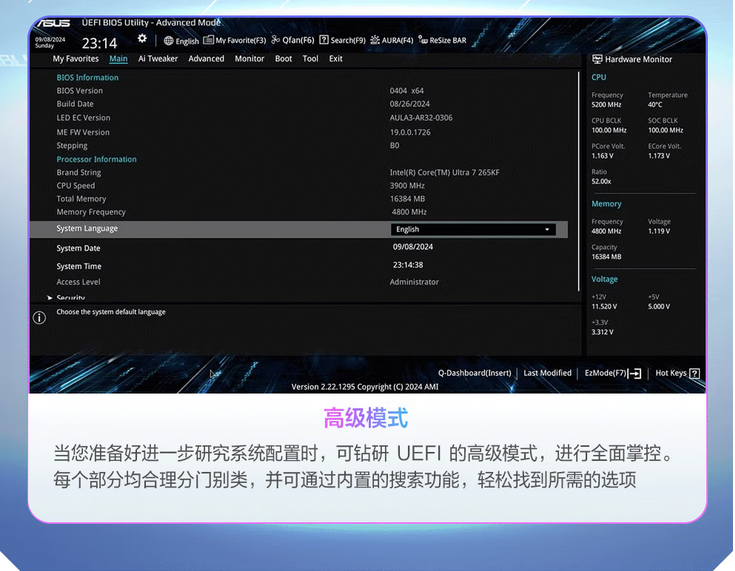Open the Ai Tweaker tab
This screenshot has width=735, height=571.
click(158, 59)
